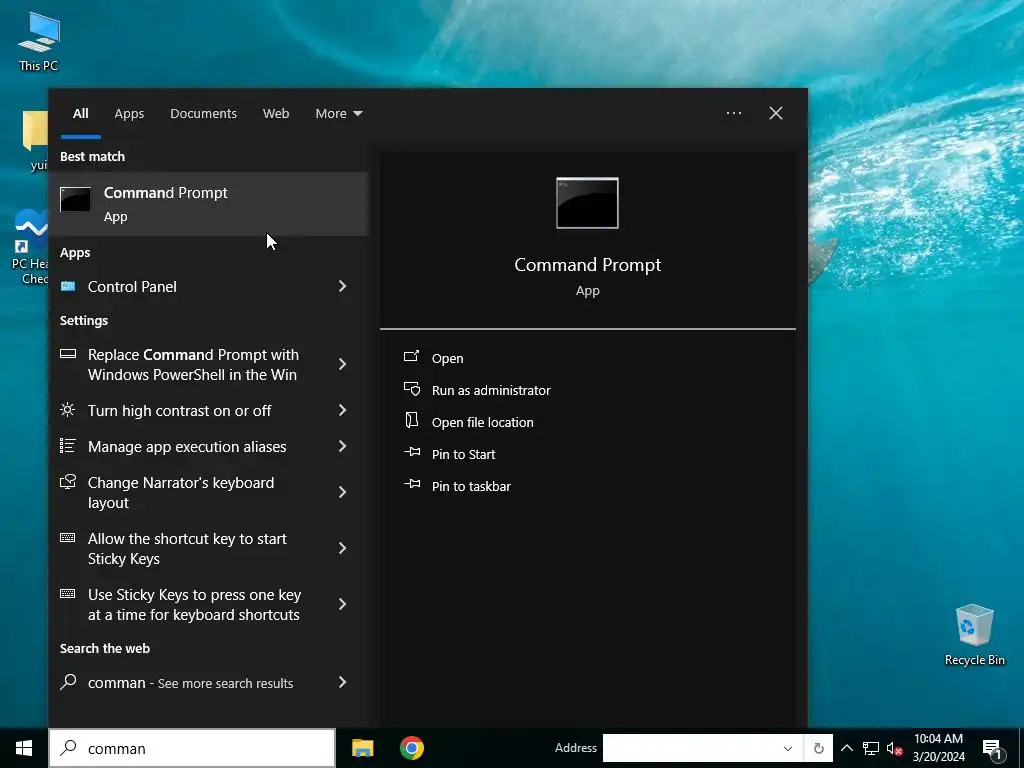
Task: Click the taskbar search box with comman
Action: [192, 748]
